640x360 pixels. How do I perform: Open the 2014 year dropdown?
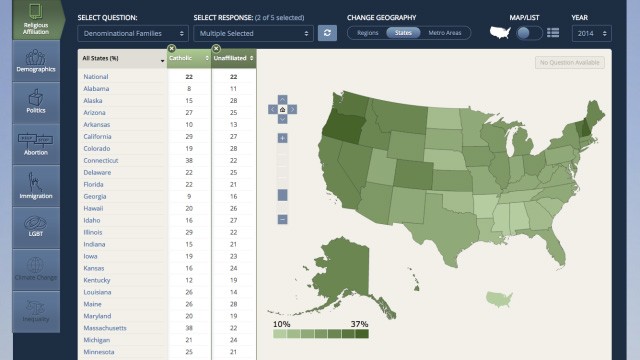pyautogui.click(x=591, y=33)
